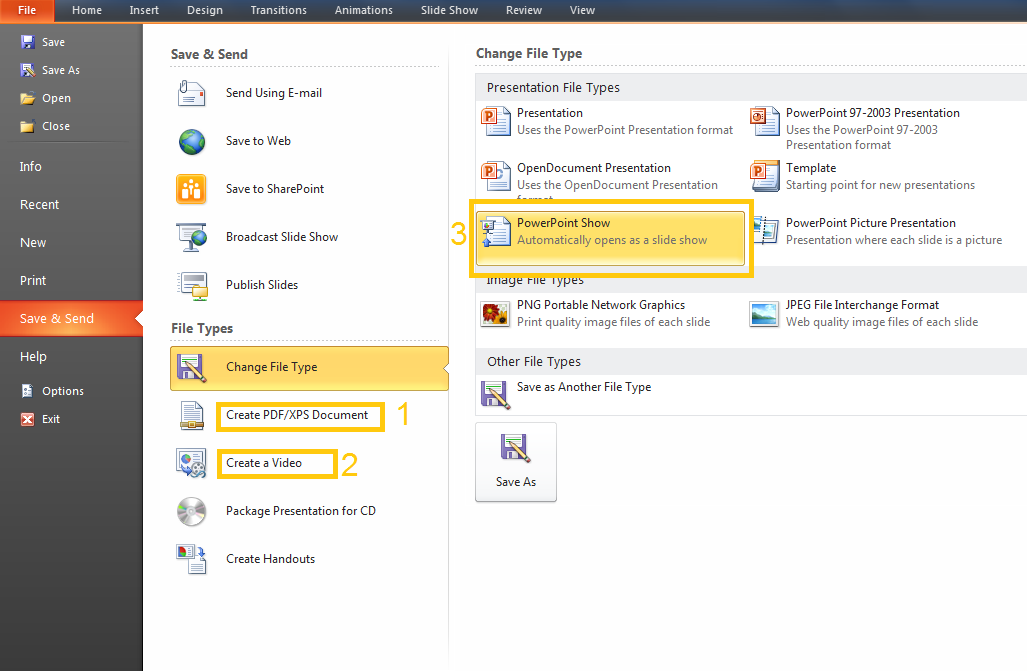Click the Open folder icon

tap(28, 98)
